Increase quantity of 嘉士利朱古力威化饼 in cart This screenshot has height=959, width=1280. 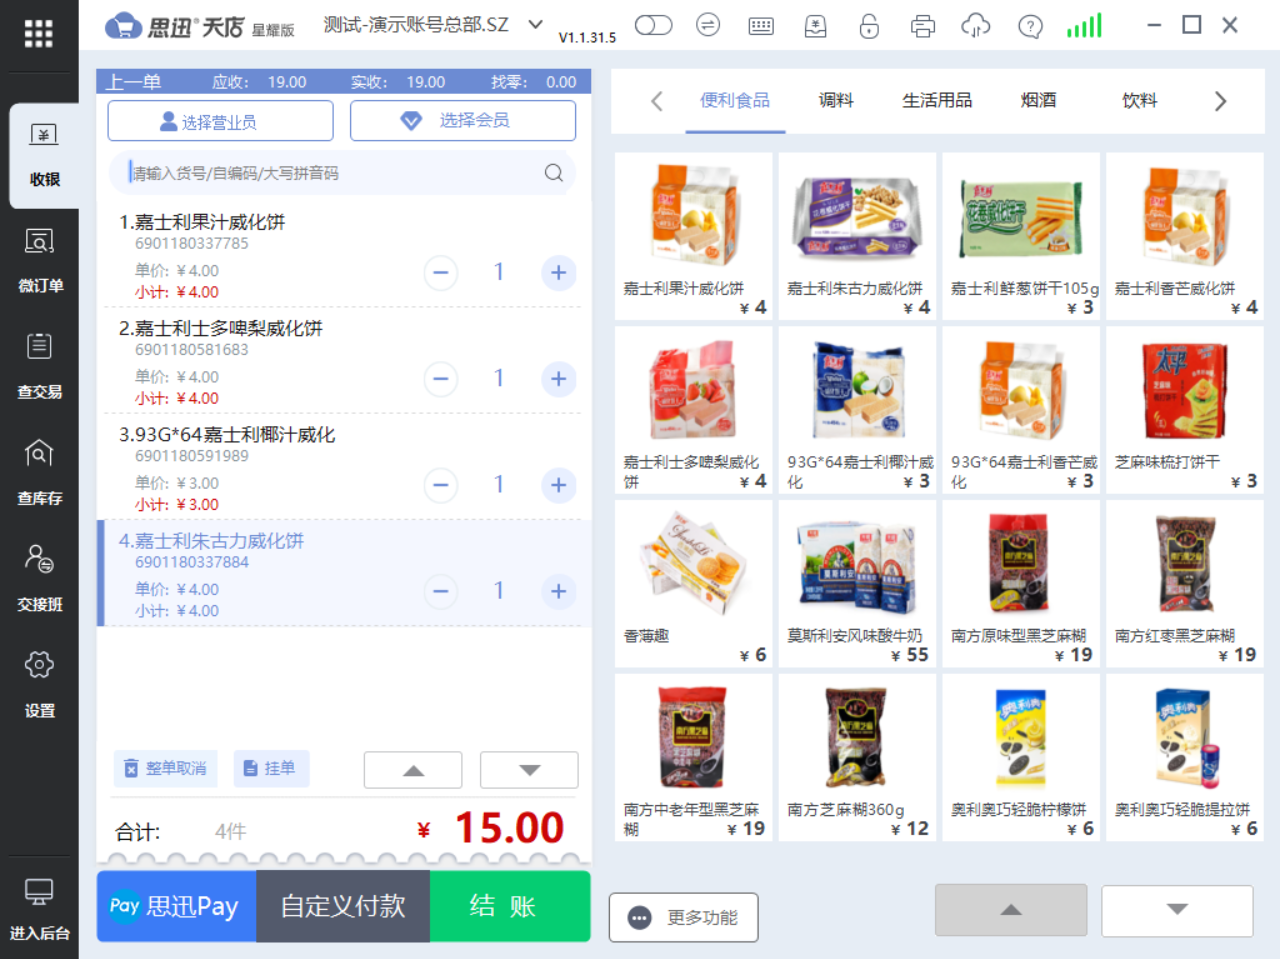point(558,591)
